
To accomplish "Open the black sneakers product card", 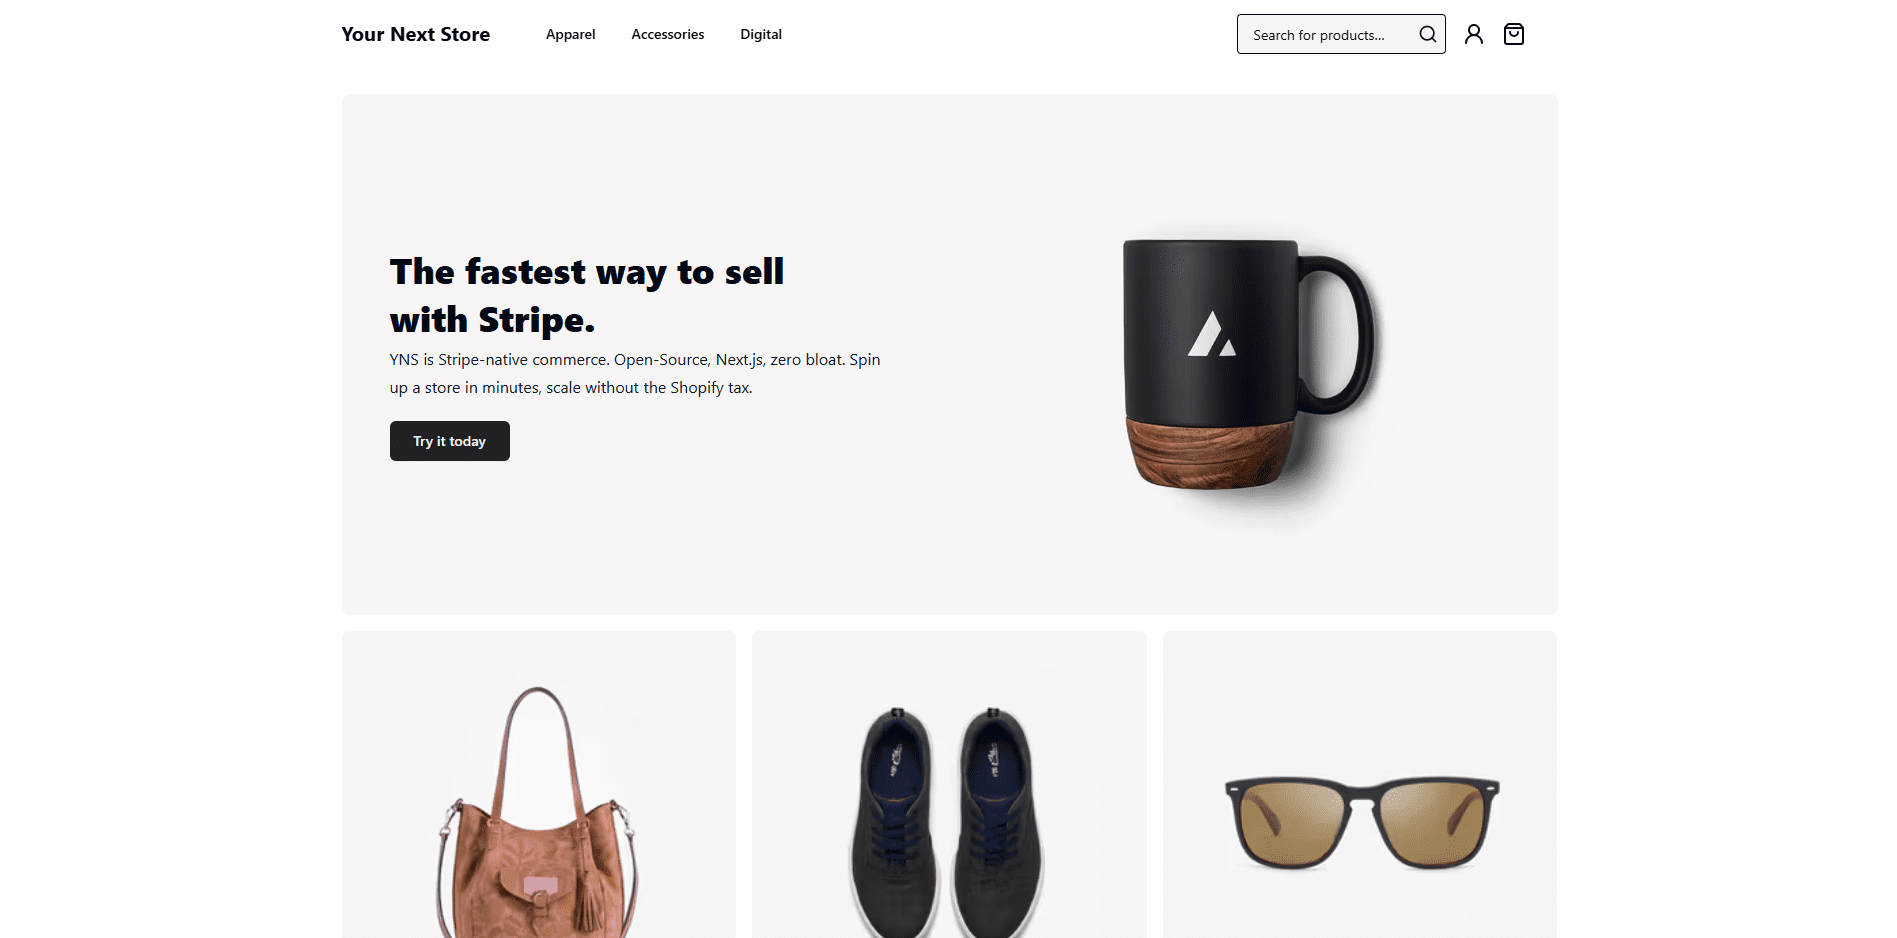I will pyautogui.click(x=949, y=785).
